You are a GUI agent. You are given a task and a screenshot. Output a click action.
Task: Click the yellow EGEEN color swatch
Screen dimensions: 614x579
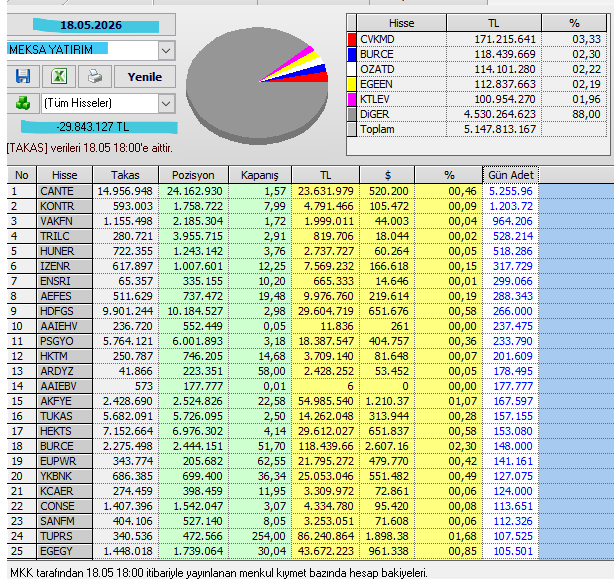point(352,84)
